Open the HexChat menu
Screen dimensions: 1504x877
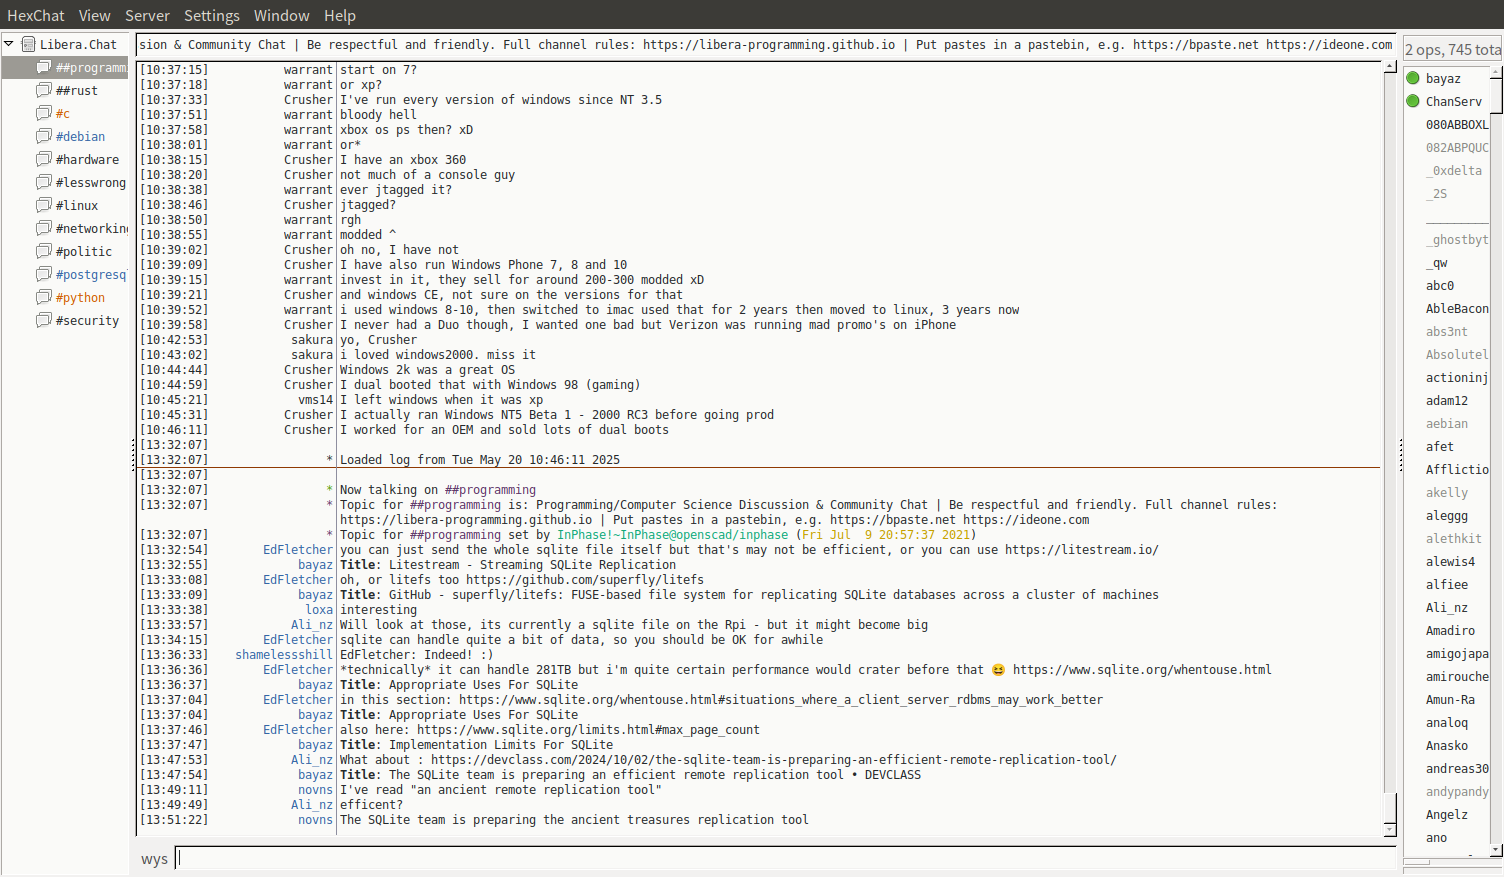point(35,15)
